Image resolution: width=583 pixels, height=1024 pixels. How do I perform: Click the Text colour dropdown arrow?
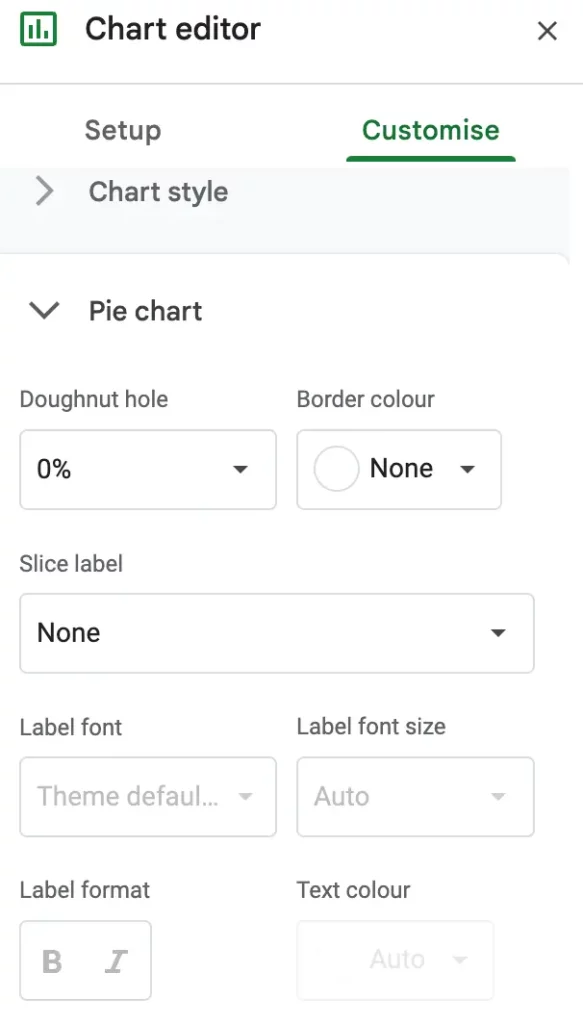459,960
